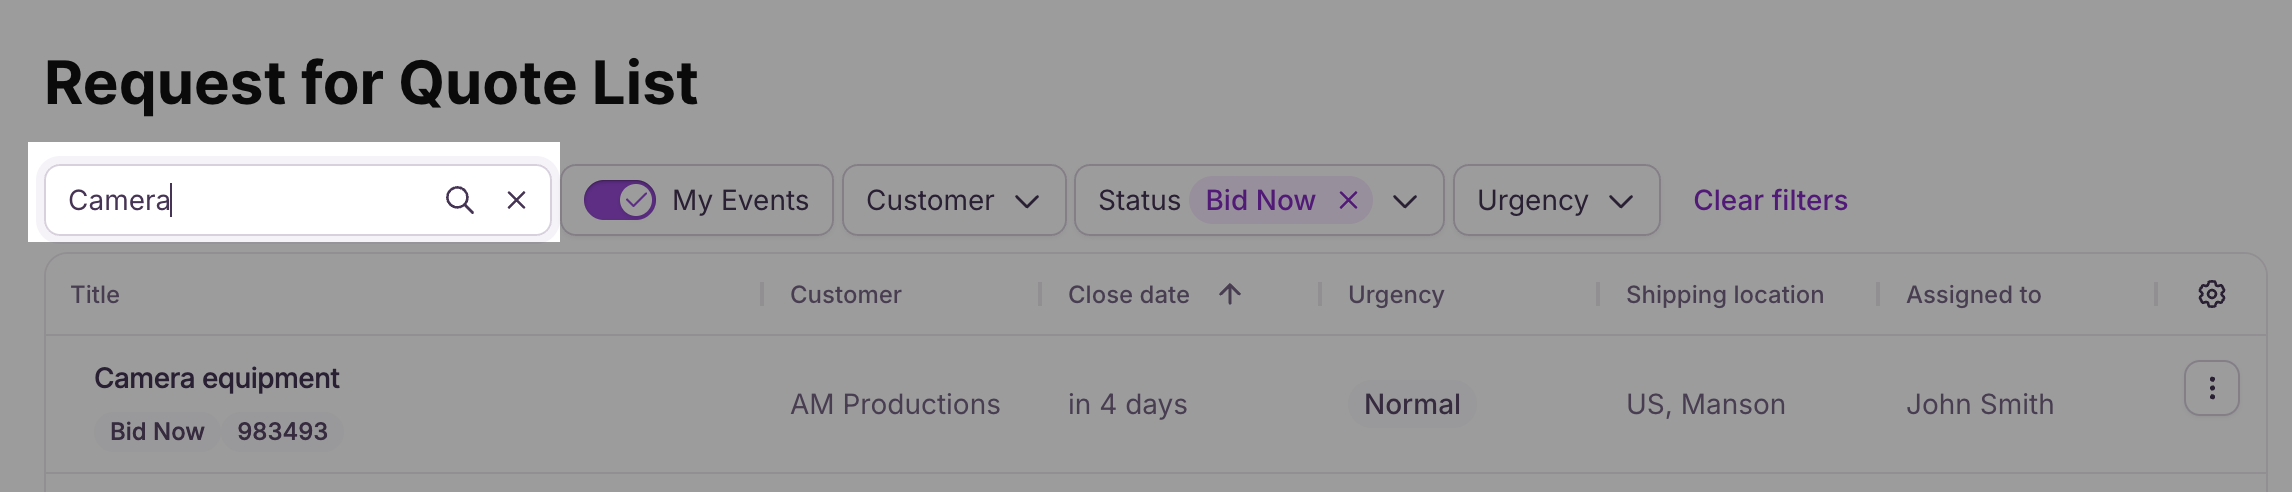
Task: Expand the Status filter chevron
Action: point(1404,201)
